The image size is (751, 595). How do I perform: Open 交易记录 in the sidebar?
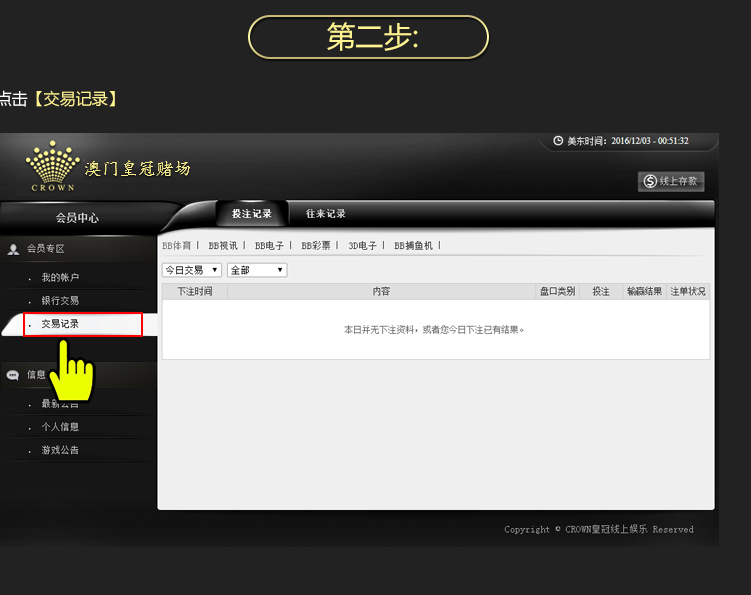(x=60, y=324)
